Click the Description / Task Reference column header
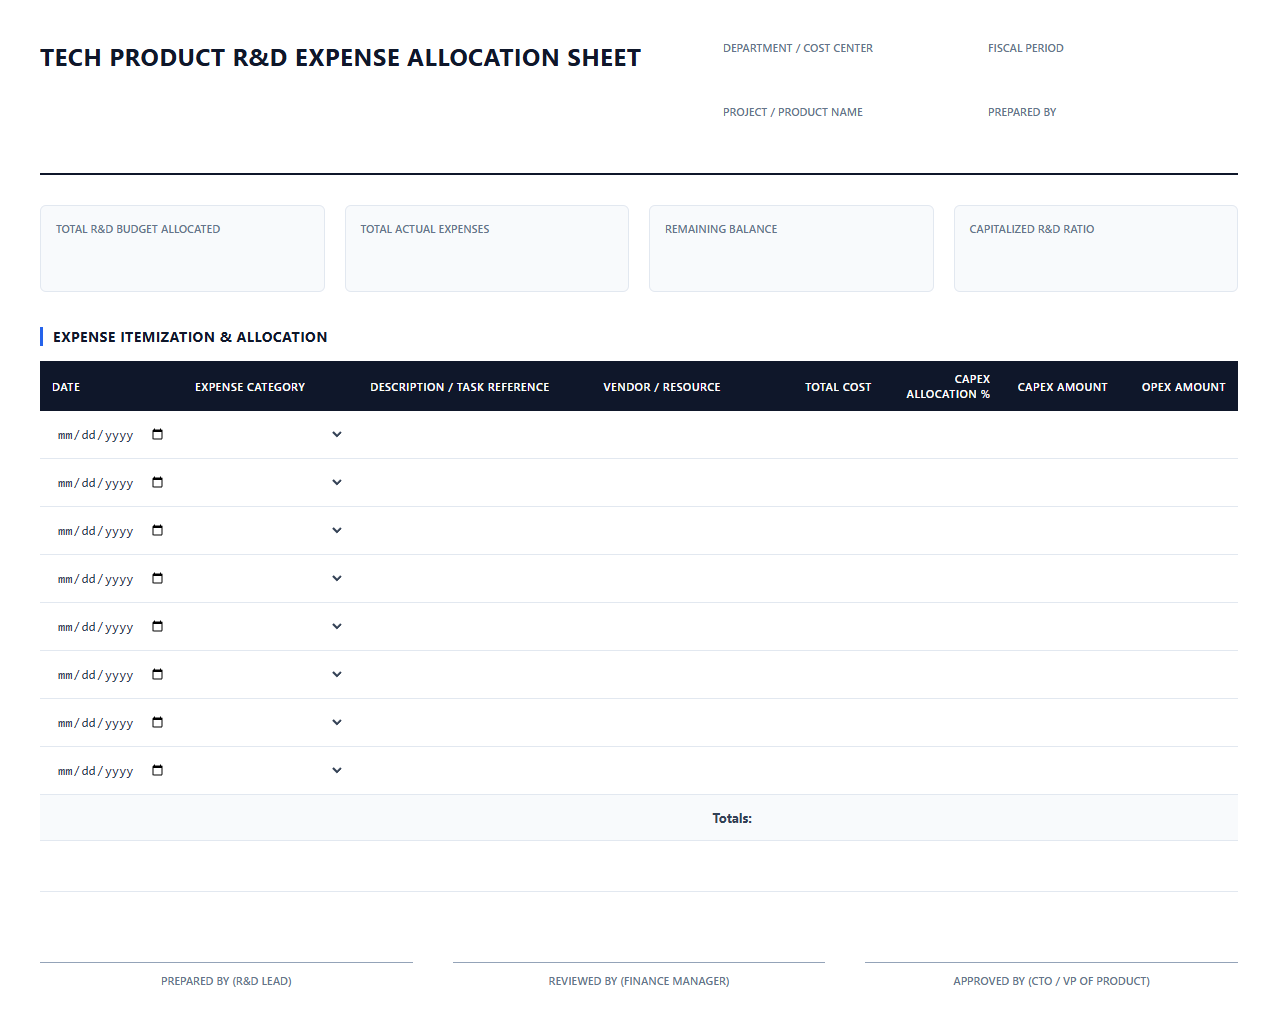 point(460,387)
